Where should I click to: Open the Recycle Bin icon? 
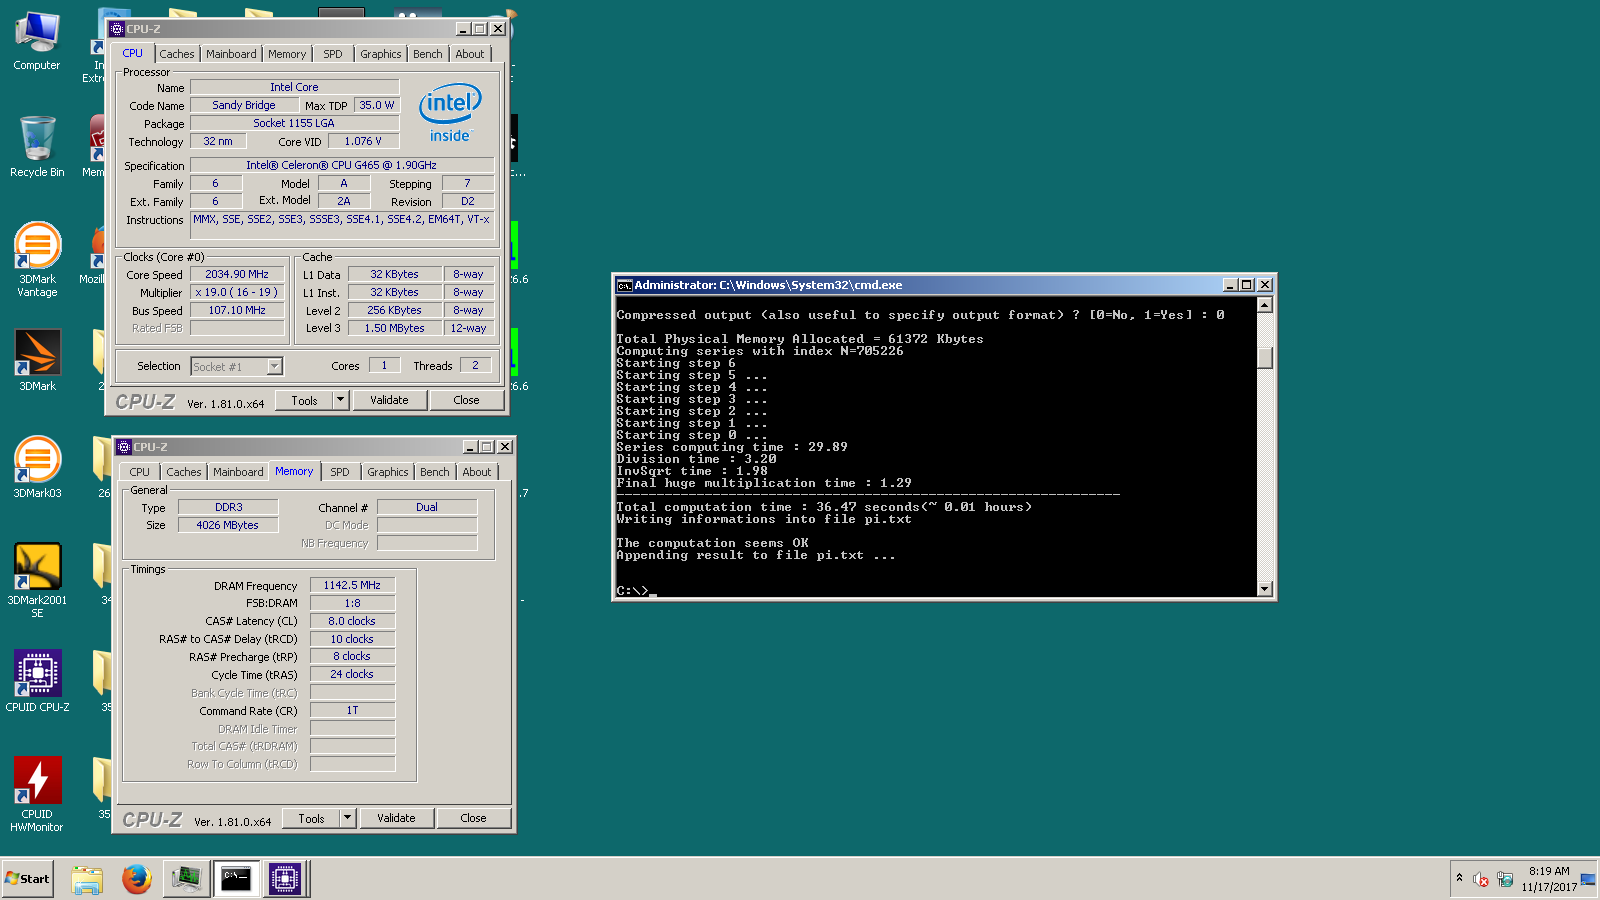tap(37, 147)
